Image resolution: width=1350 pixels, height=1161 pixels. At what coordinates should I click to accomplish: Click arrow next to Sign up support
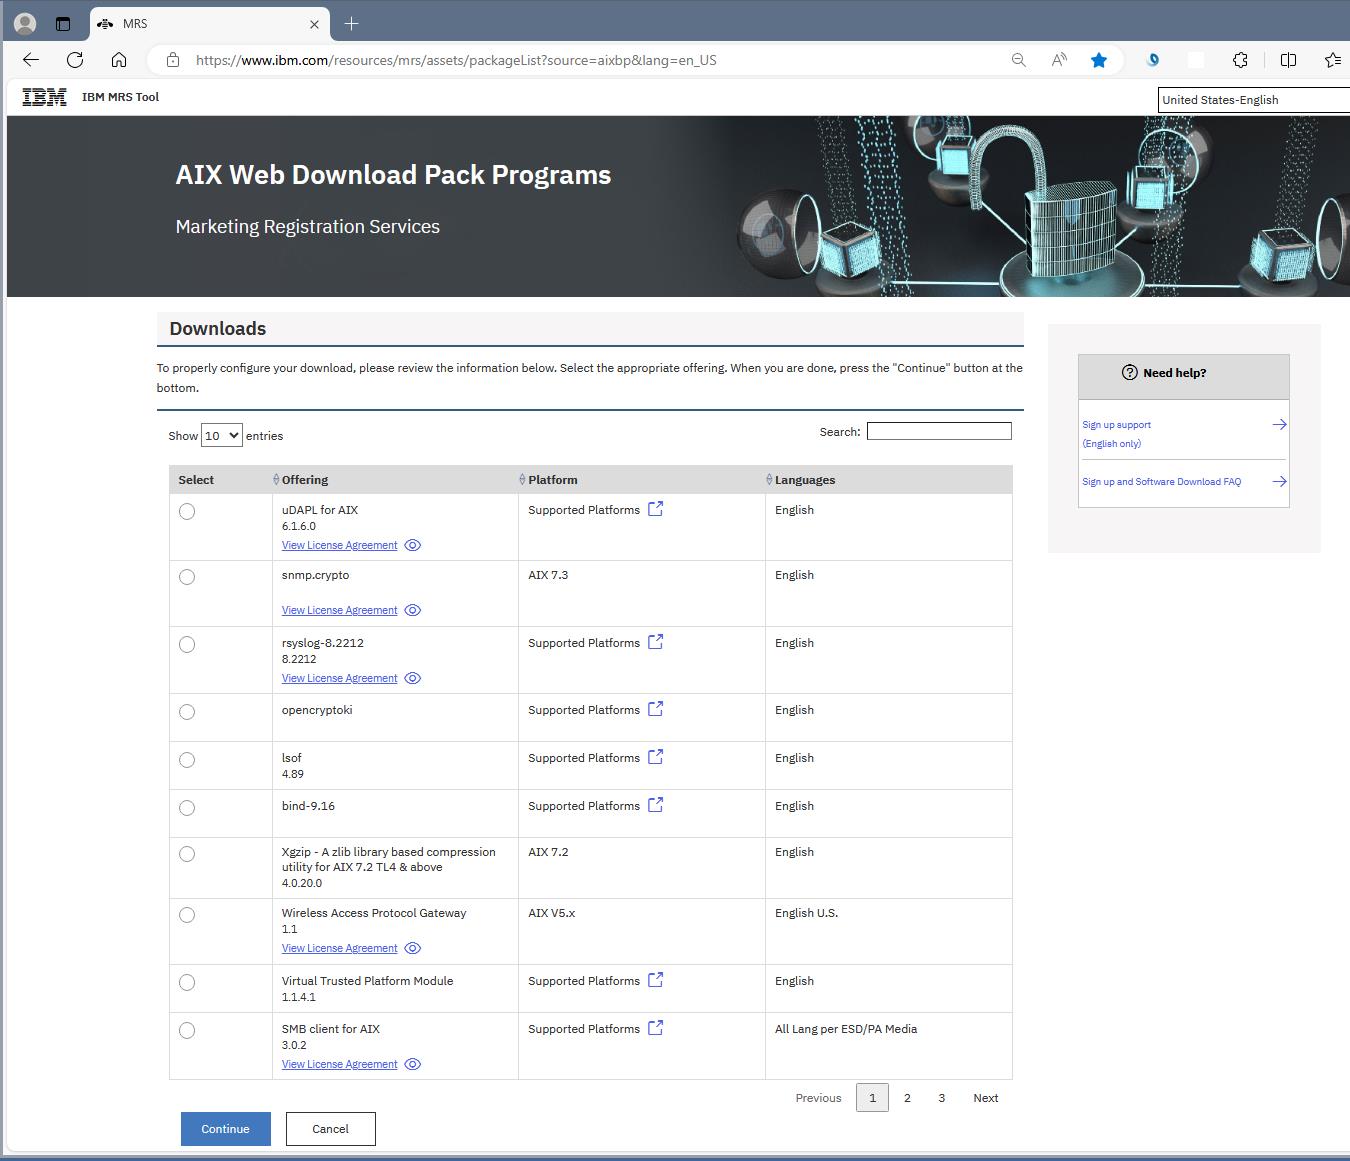click(1279, 425)
